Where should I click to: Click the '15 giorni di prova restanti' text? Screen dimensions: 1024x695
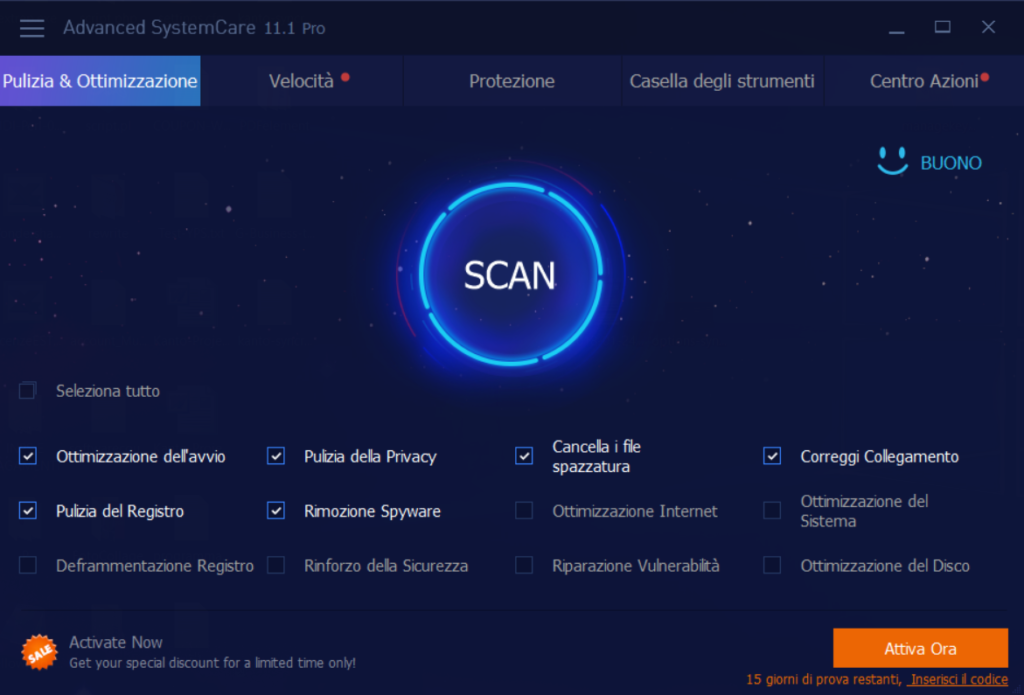tap(823, 679)
